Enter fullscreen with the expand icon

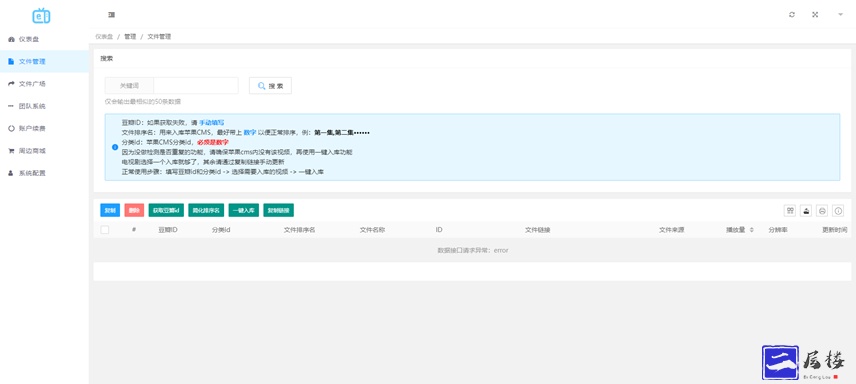(x=815, y=15)
